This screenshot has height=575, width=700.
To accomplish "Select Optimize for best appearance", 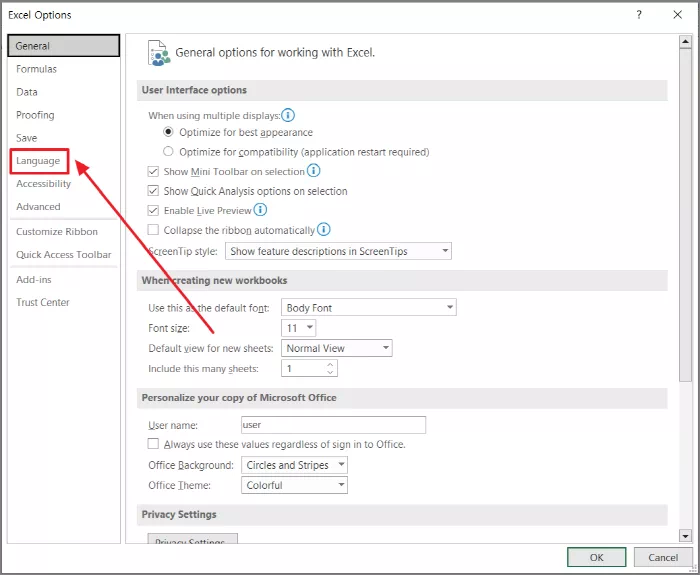I will click(x=168, y=132).
